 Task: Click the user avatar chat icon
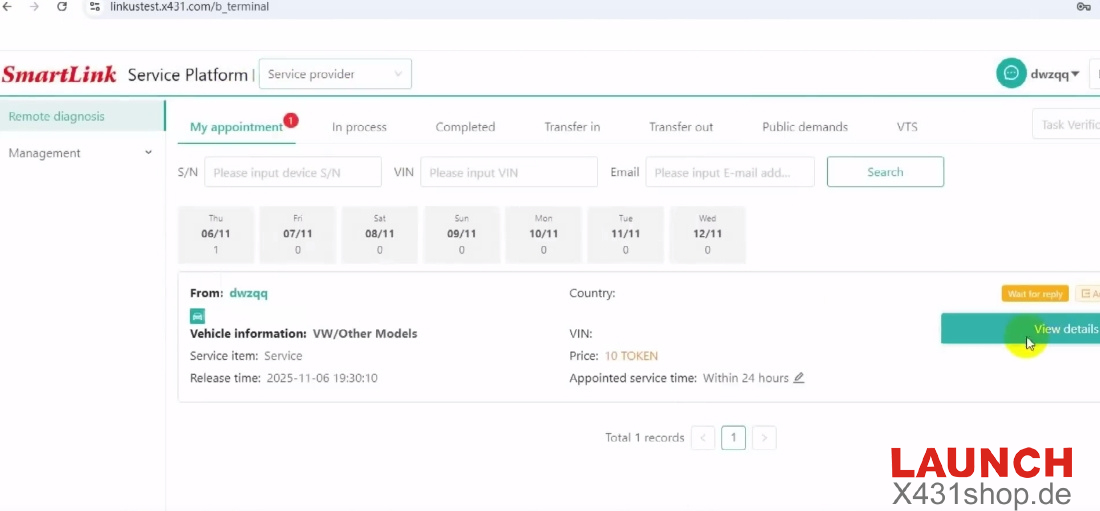coord(1011,74)
